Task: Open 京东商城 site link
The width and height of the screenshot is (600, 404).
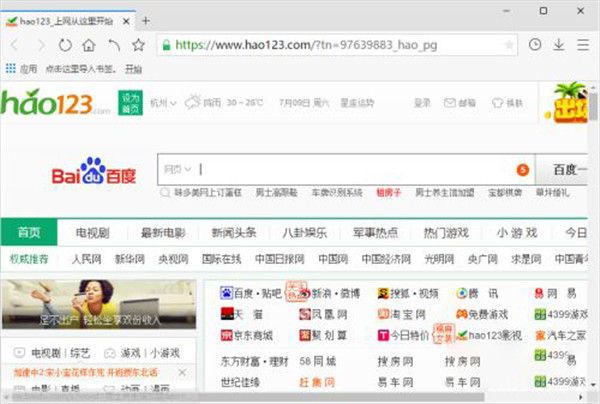Action: pyautogui.click(x=246, y=336)
